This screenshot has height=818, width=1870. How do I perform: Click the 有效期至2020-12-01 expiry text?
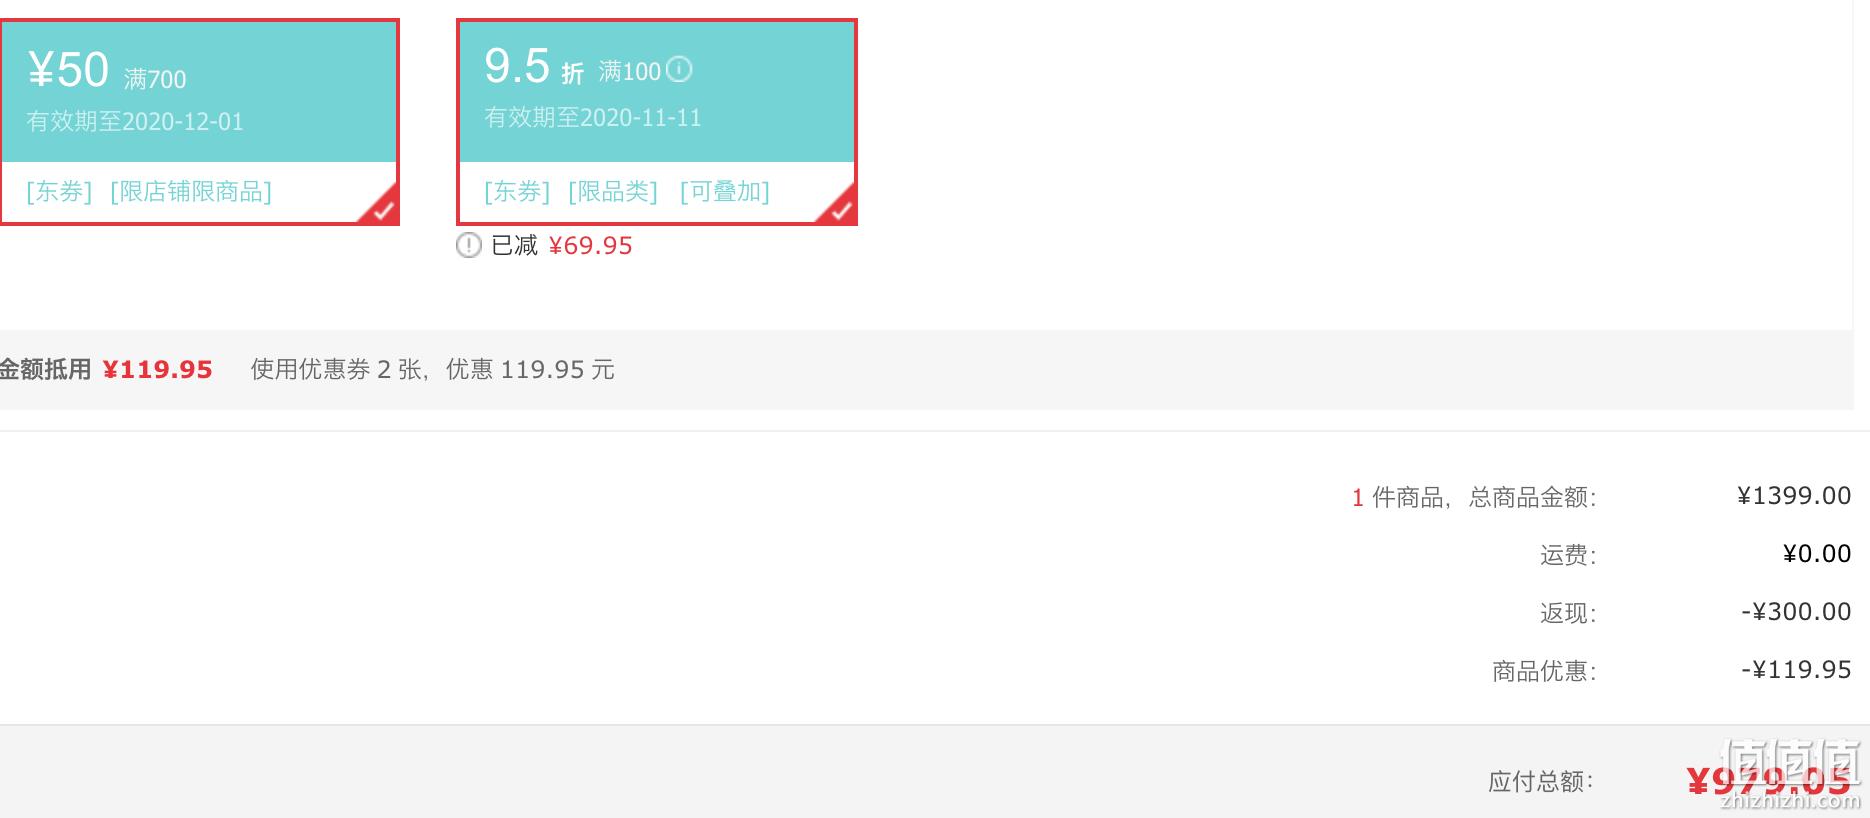click(135, 122)
